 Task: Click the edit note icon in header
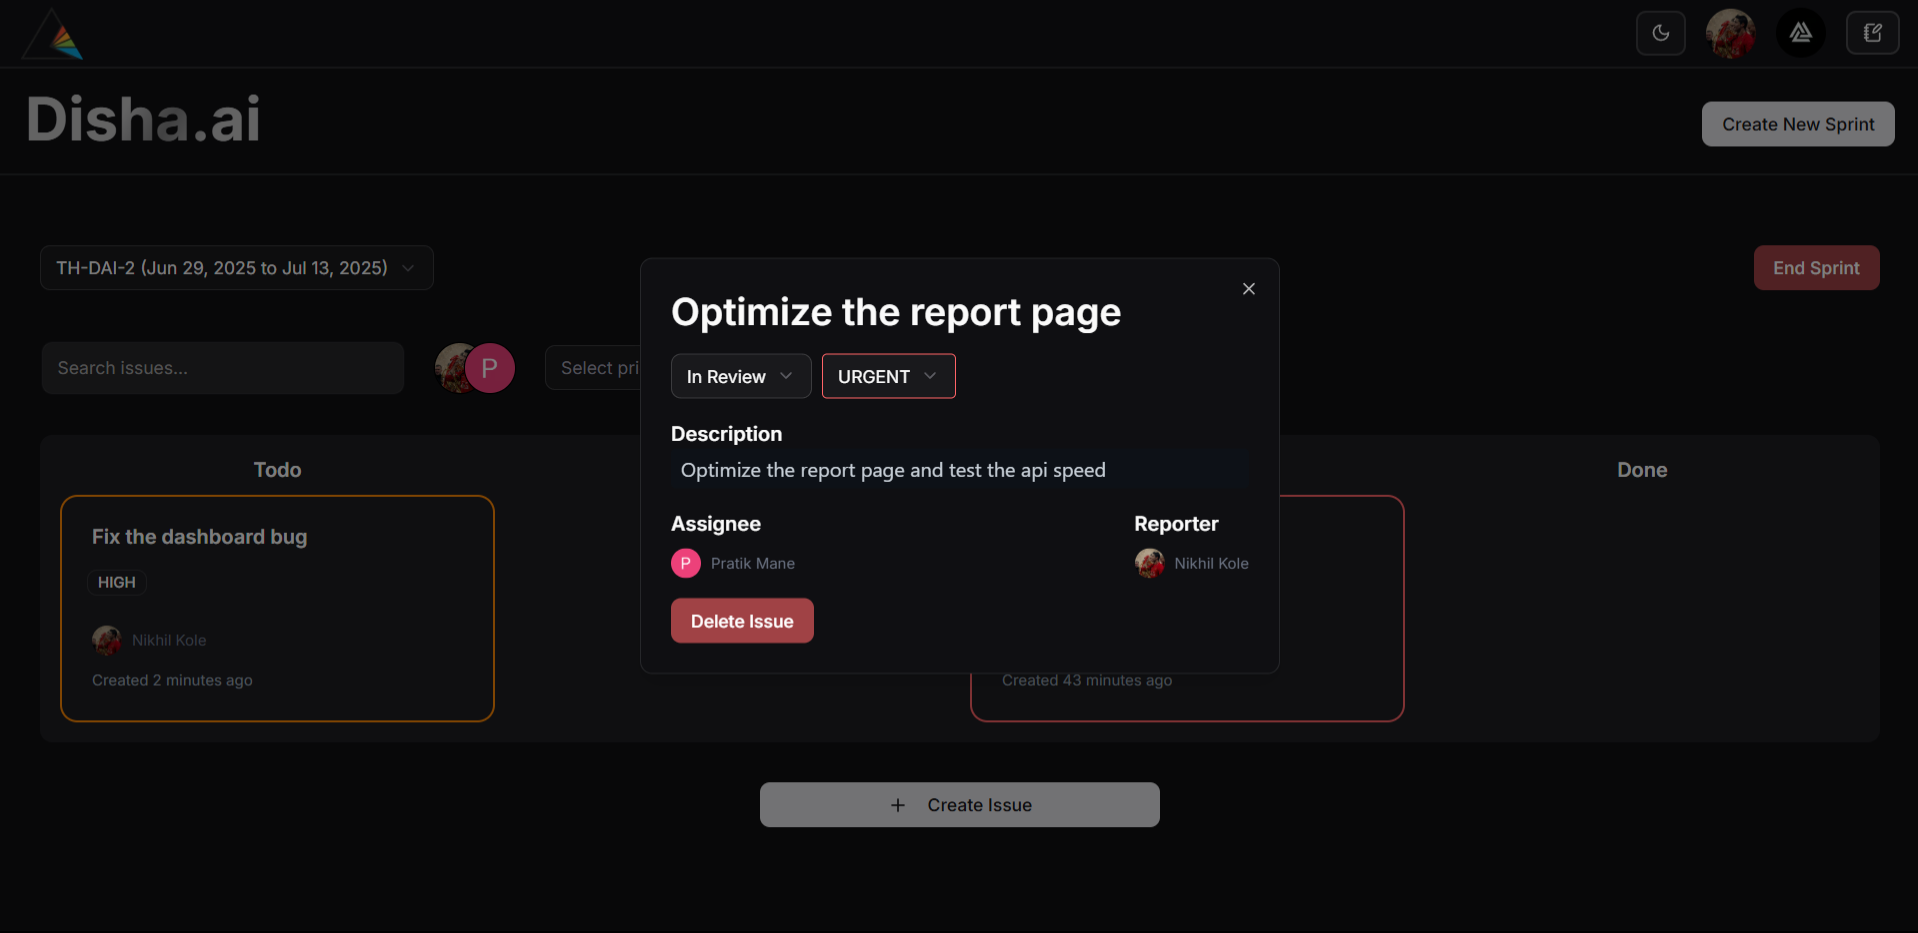click(x=1872, y=33)
